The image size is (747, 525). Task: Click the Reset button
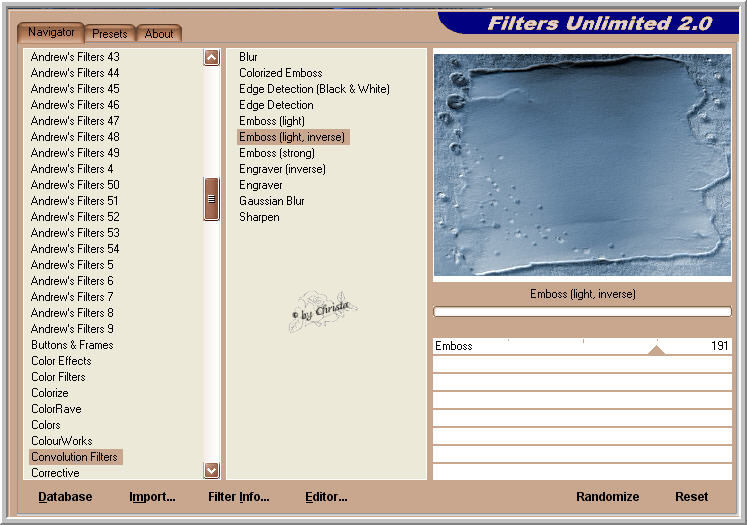click(x=691, y=497)
